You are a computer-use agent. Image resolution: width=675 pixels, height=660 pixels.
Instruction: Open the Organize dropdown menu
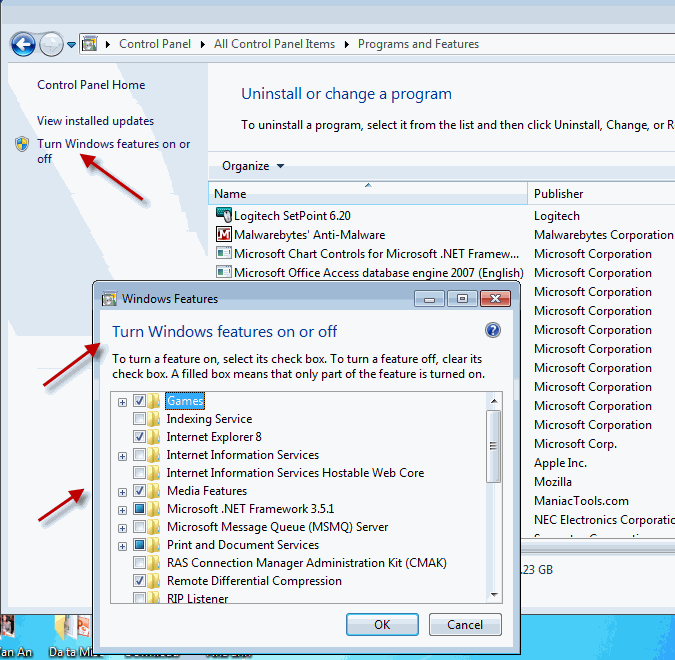253,166
